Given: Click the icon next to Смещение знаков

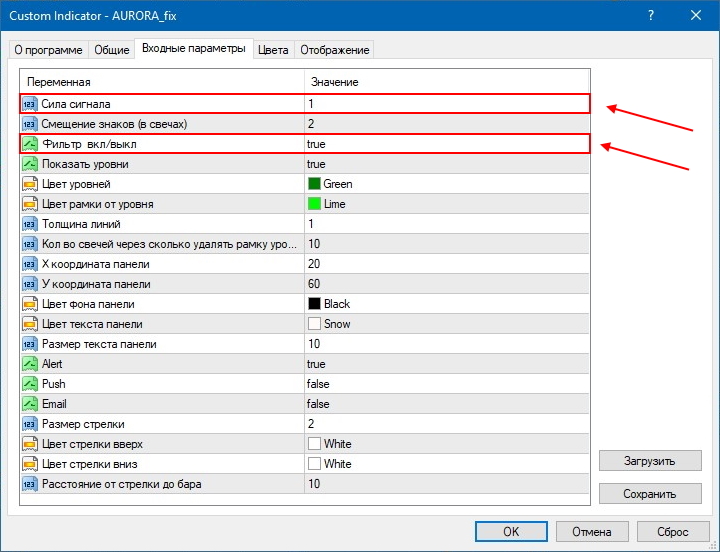Looking at the screenshot, I should (30, 124).
